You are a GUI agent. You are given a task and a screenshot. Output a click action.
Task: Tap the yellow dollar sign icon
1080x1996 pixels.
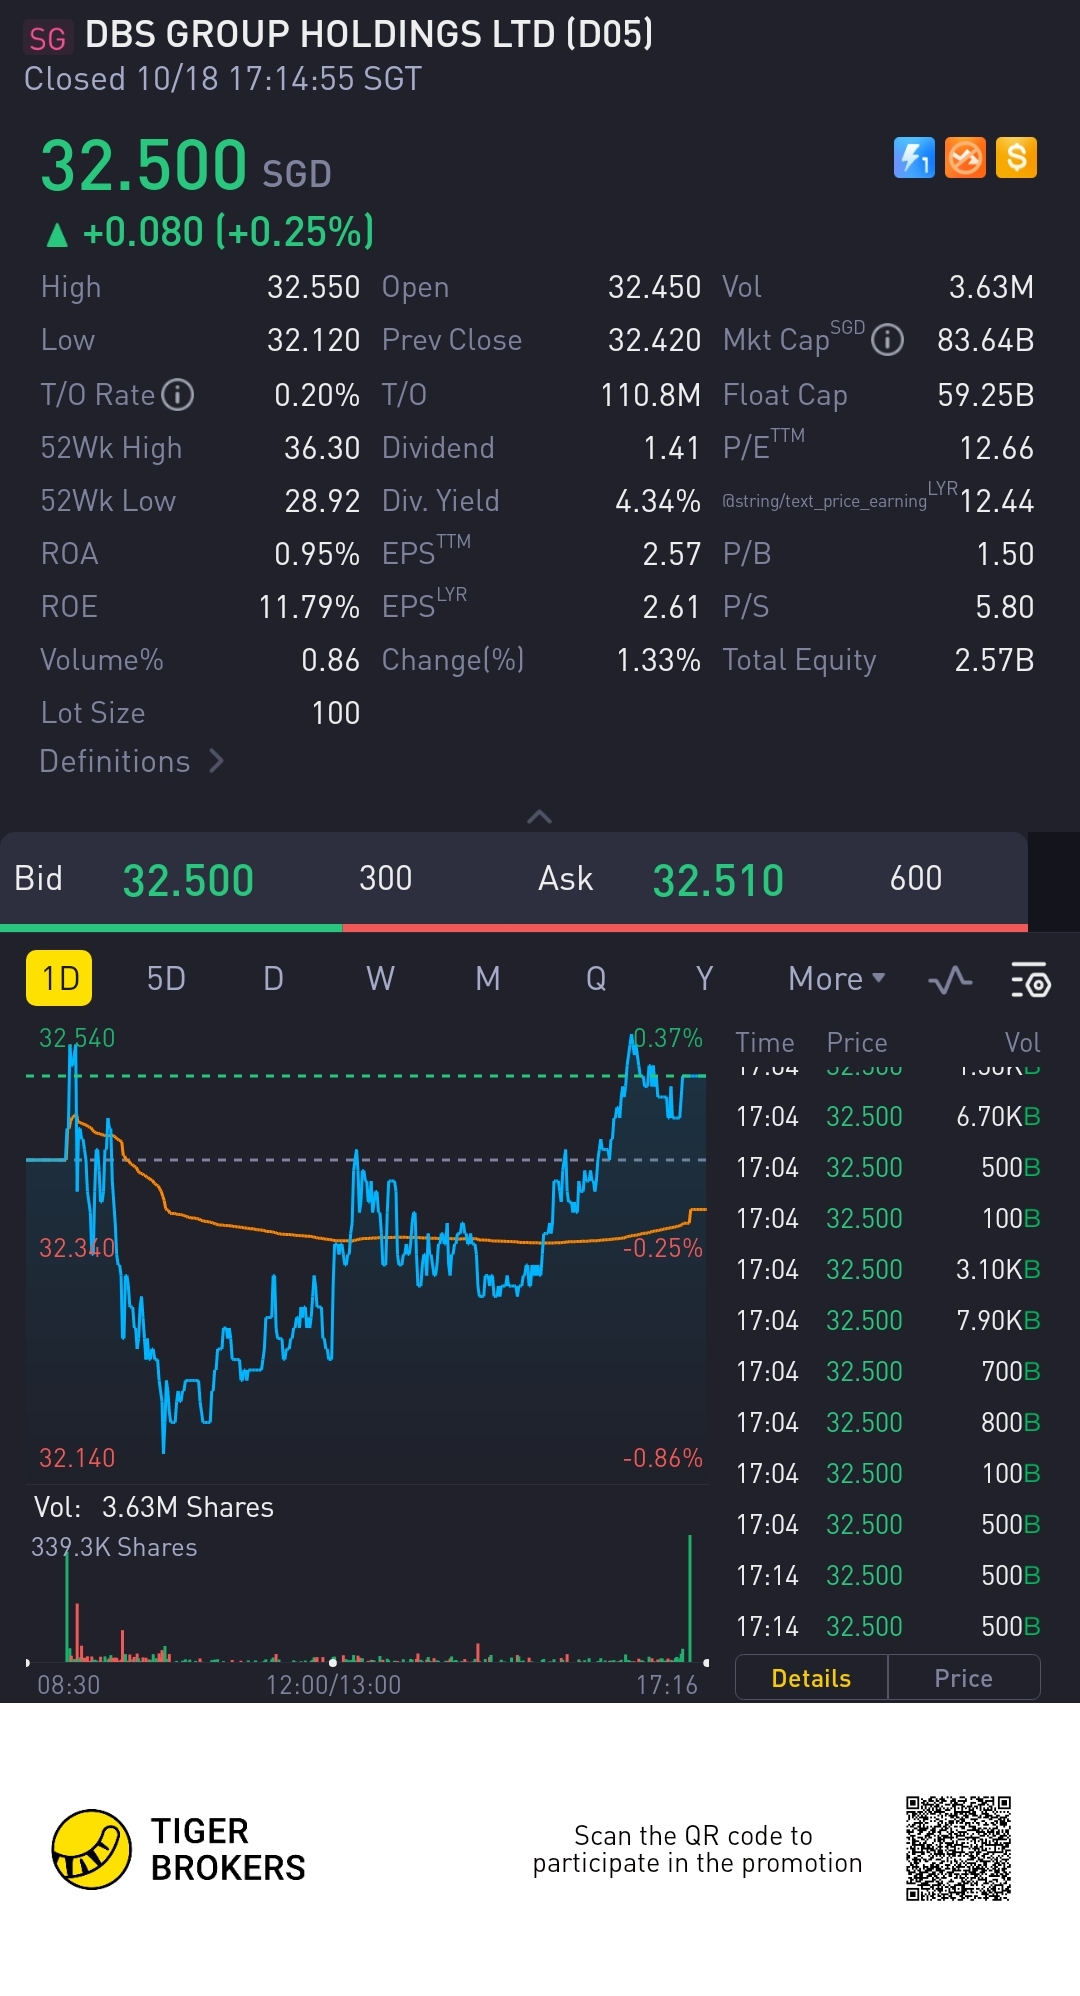(1016, 158)
